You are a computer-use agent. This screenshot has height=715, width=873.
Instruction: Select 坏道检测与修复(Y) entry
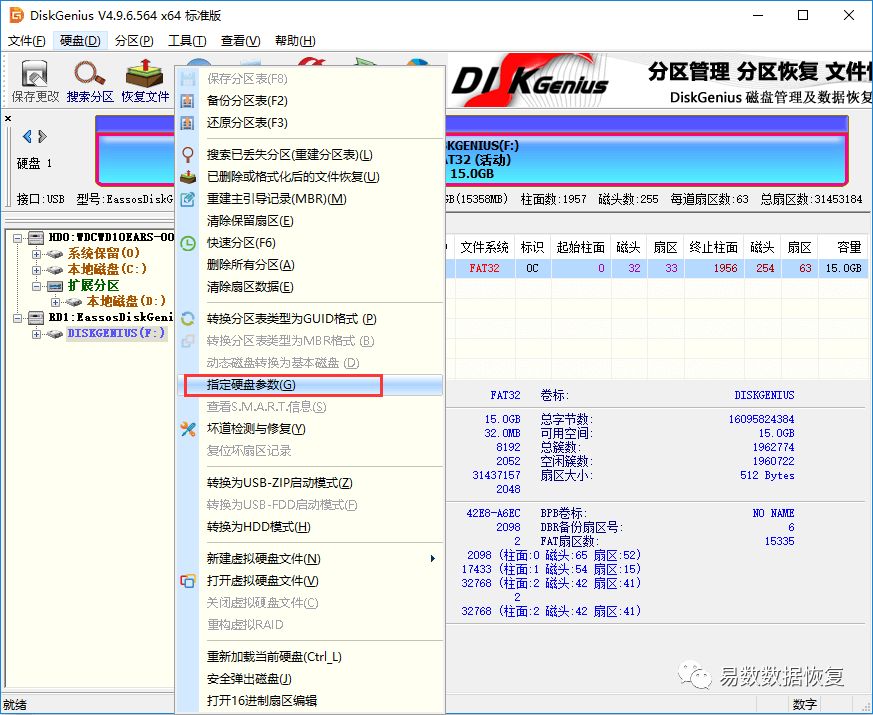[x=310, y=429]
